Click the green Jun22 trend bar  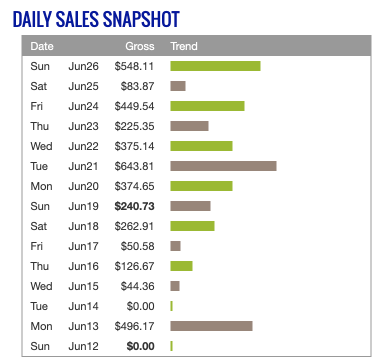[x=201, y=146]
